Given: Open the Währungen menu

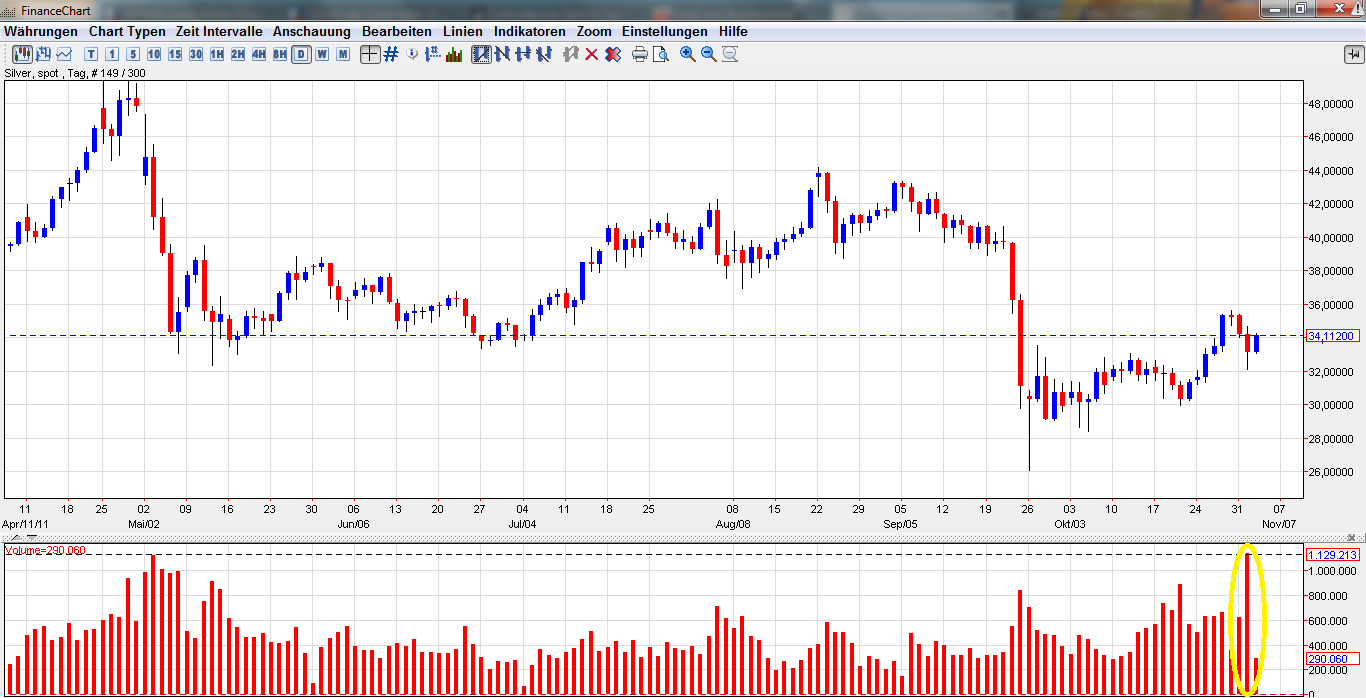Looking at the screenshot, I should [41, 32].
